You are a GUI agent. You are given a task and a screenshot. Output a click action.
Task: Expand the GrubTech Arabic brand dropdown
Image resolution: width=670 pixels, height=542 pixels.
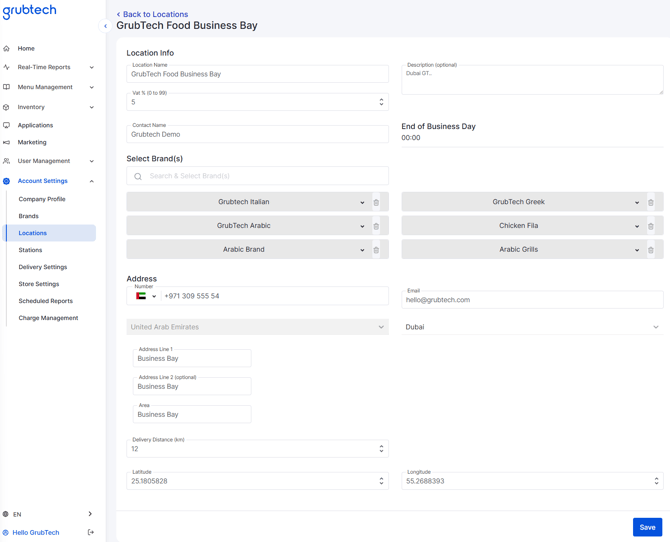(362, 226)
